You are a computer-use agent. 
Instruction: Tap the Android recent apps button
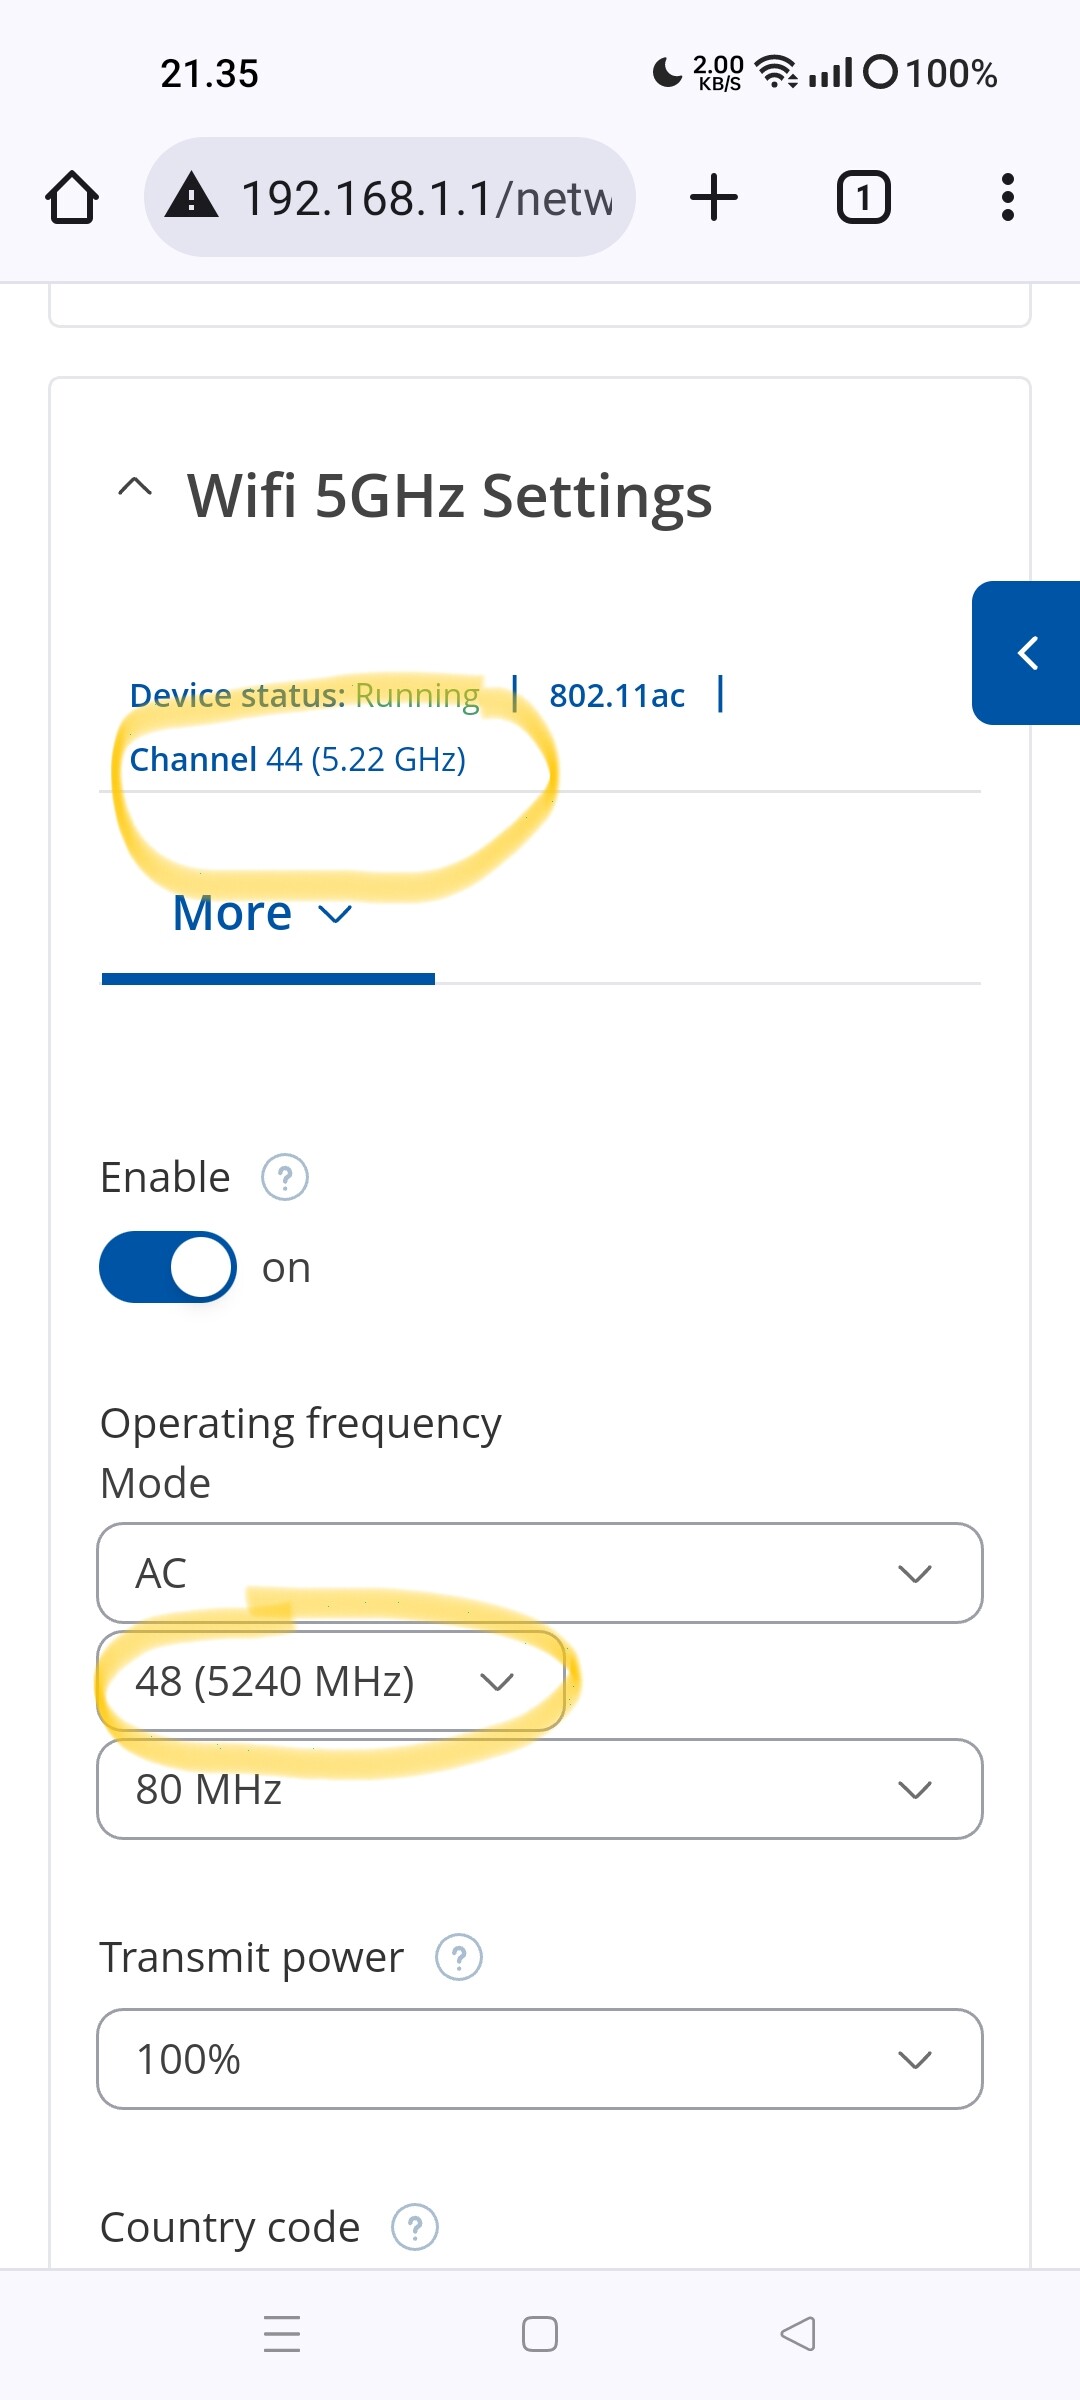pos(282,2334)
